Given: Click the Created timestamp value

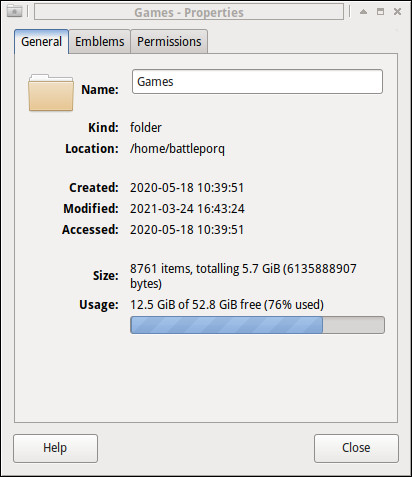Looking at the screenshot, I should coord(187,188).
